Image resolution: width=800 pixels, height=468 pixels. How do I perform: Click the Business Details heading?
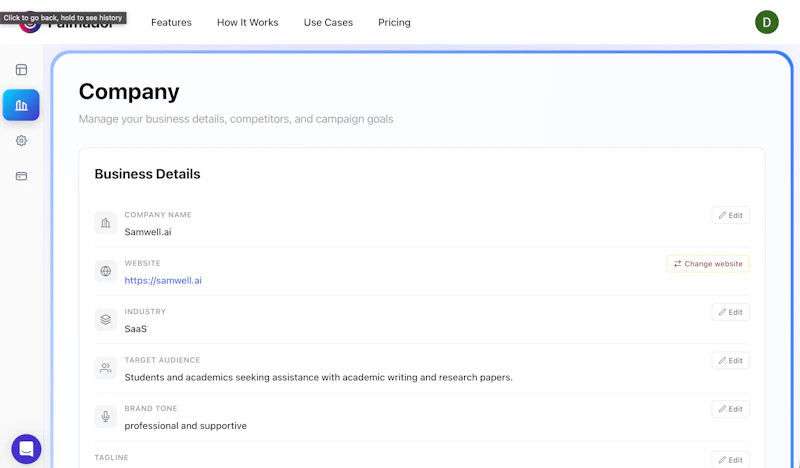pyautogui.click(x=147, y=174)
